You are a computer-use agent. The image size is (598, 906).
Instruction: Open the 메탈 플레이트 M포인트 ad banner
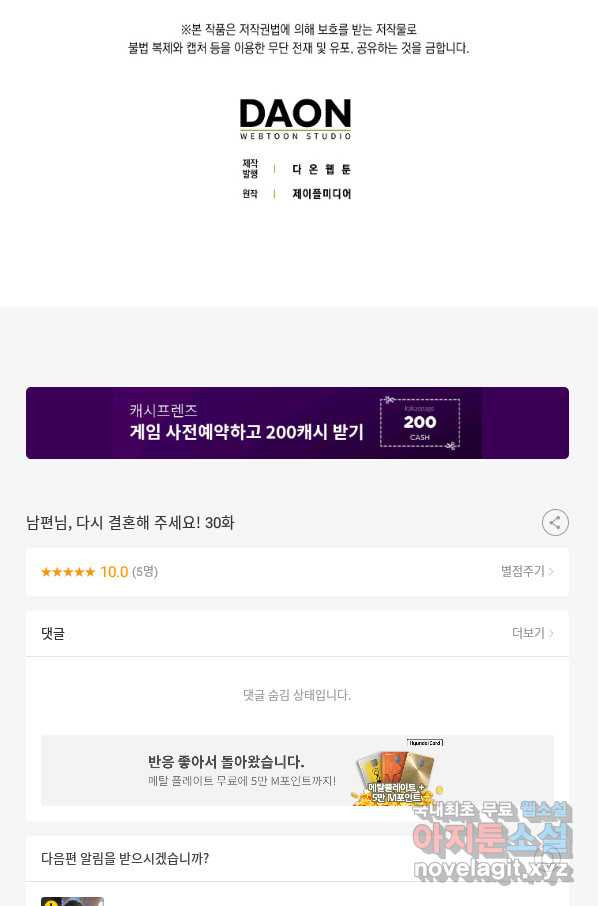[298, 770]
